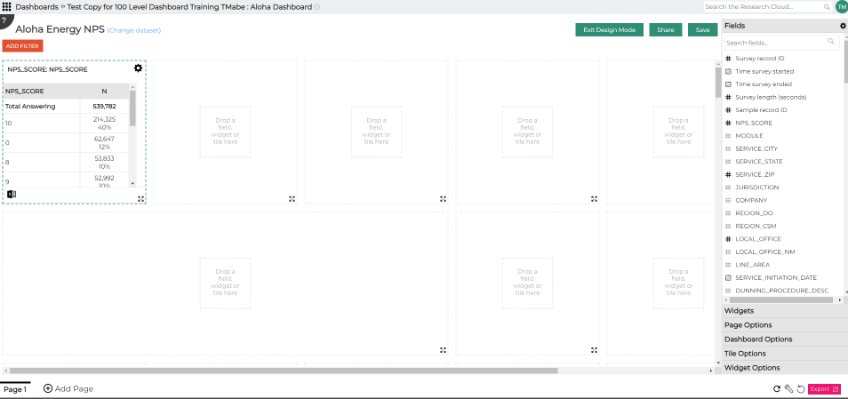Screen dimensions: 848x399
Task: Click the Change dataset link
Action: 134,31
